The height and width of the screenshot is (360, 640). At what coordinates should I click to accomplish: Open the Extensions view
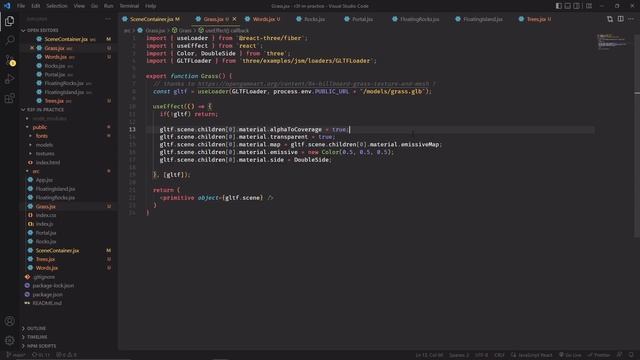9,98
